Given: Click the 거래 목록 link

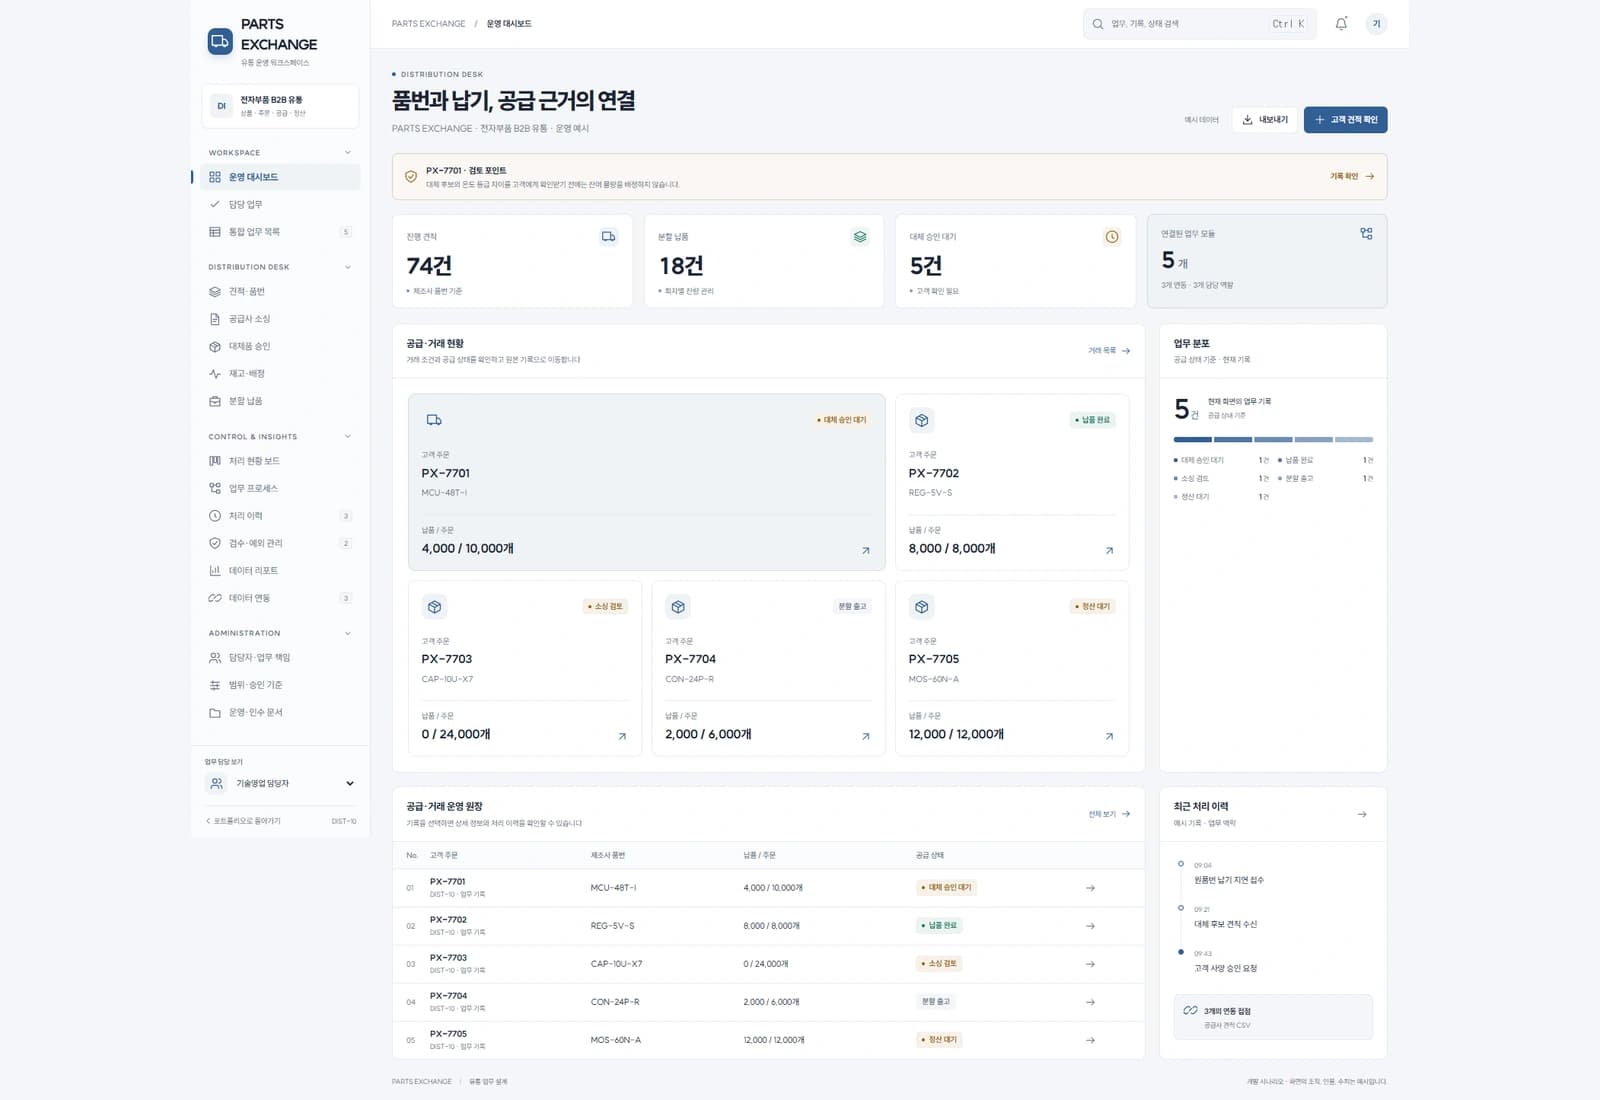Looking at the screenshot, I should (1109, 351).
